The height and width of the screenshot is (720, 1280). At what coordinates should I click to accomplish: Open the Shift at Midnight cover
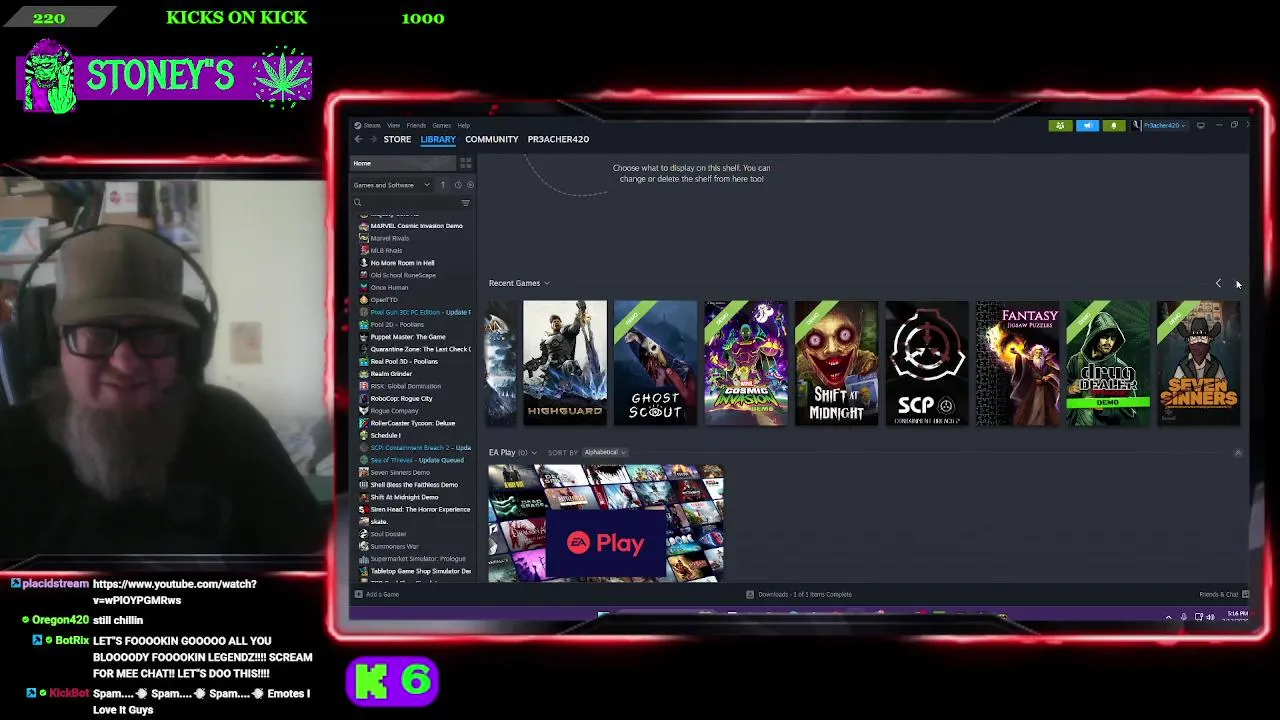coord(836,363)
